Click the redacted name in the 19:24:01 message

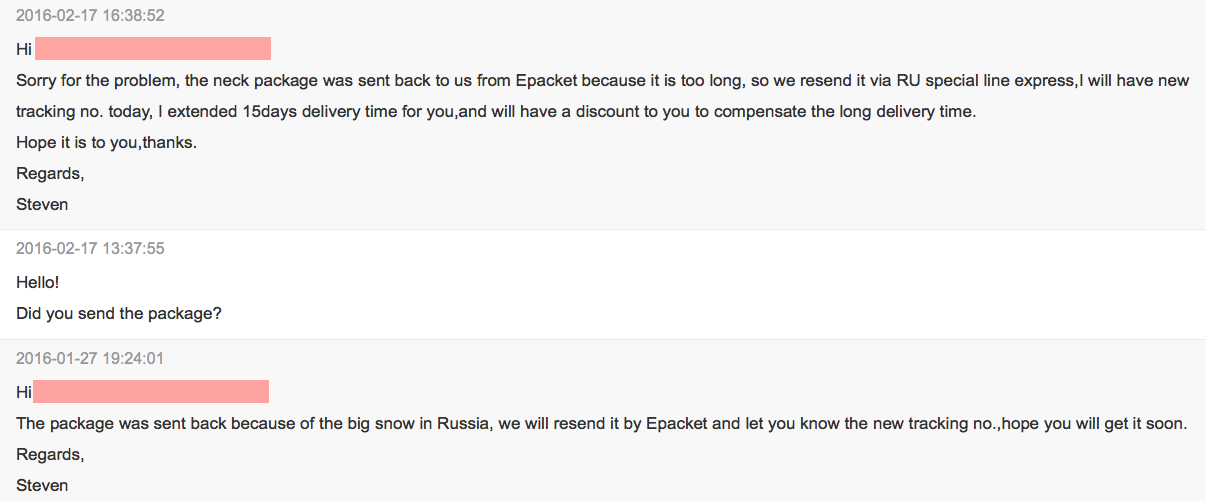(151, 392)
